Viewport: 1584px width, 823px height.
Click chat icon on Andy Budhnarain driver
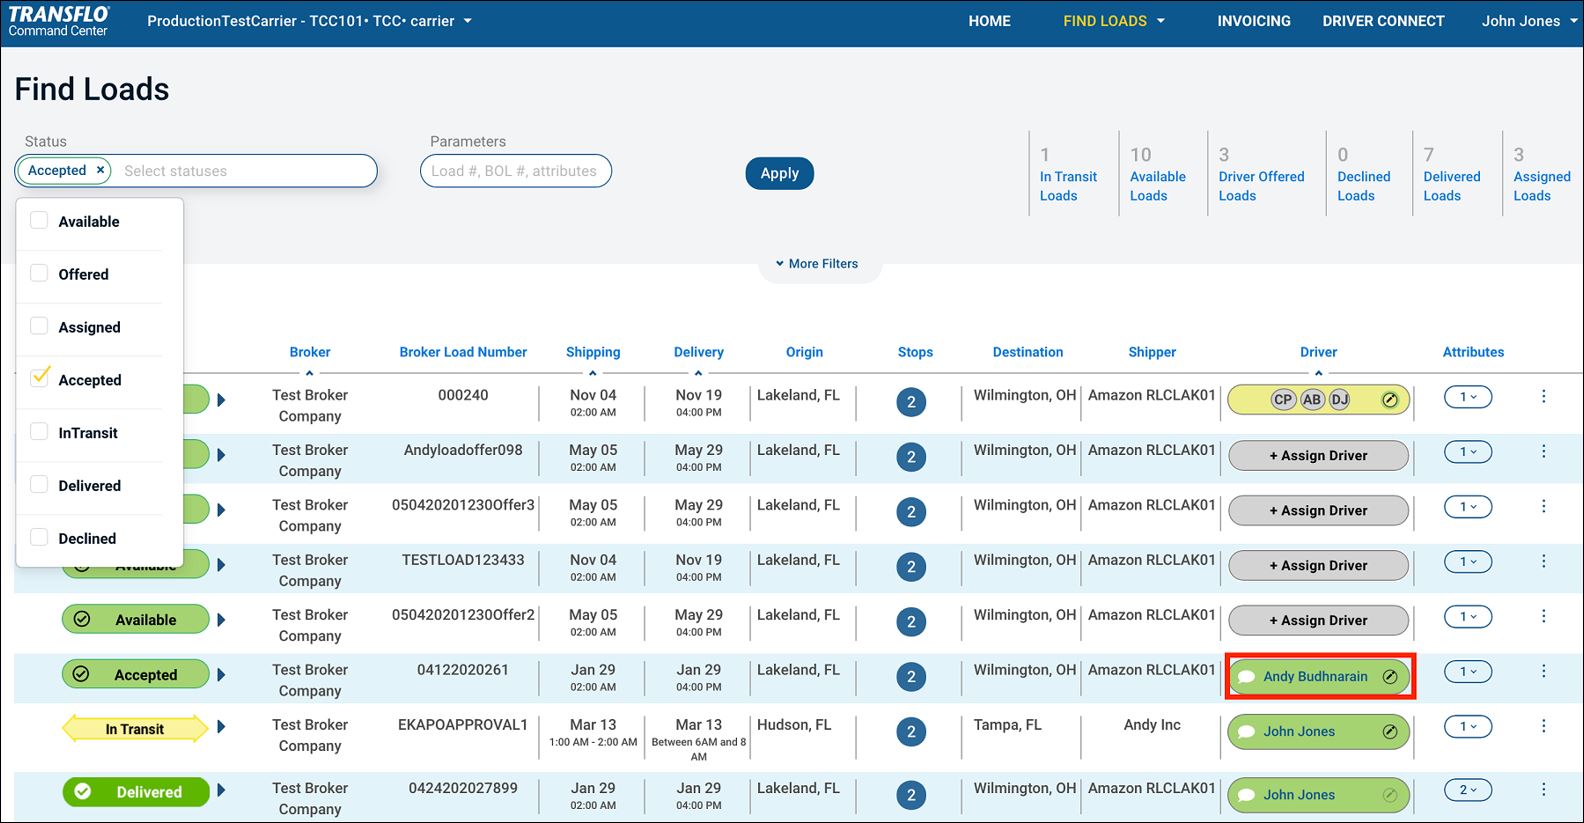pyautogui.click(x=1246, y=677)
